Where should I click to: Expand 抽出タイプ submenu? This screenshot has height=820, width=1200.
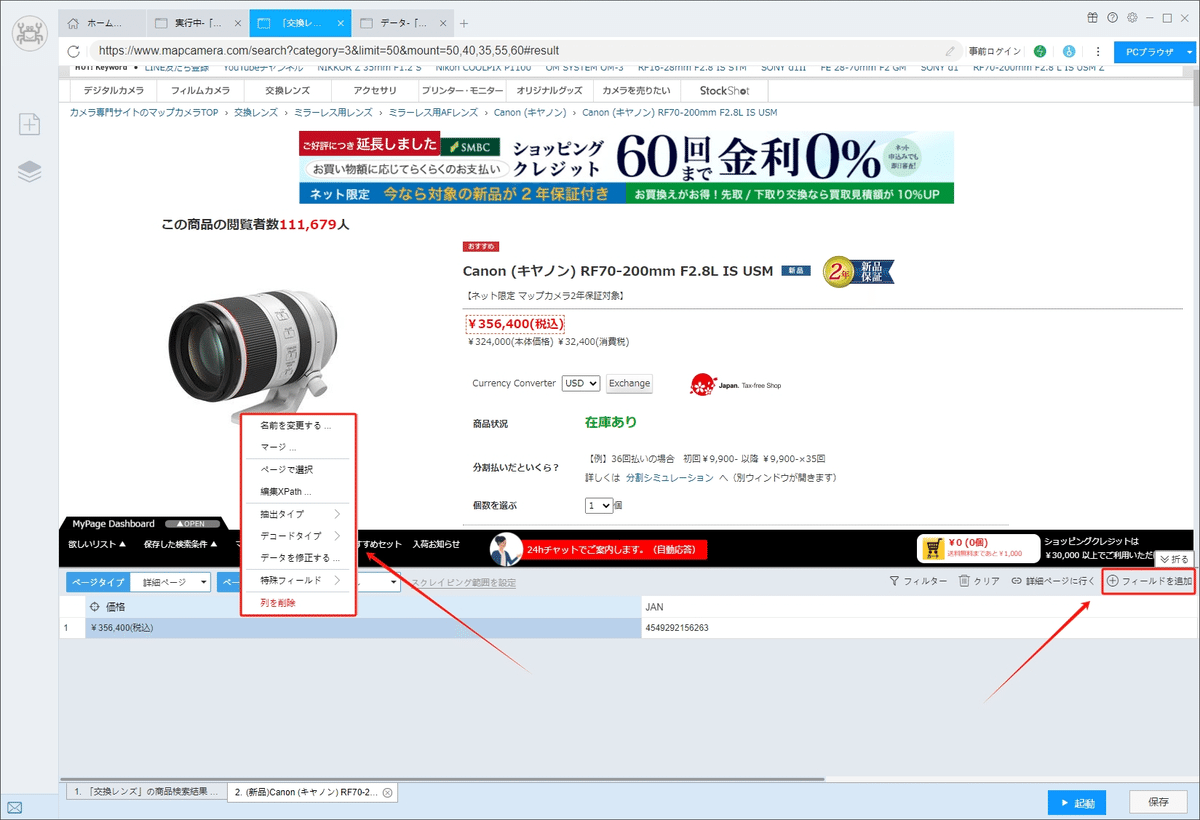(x=300, y=514)
